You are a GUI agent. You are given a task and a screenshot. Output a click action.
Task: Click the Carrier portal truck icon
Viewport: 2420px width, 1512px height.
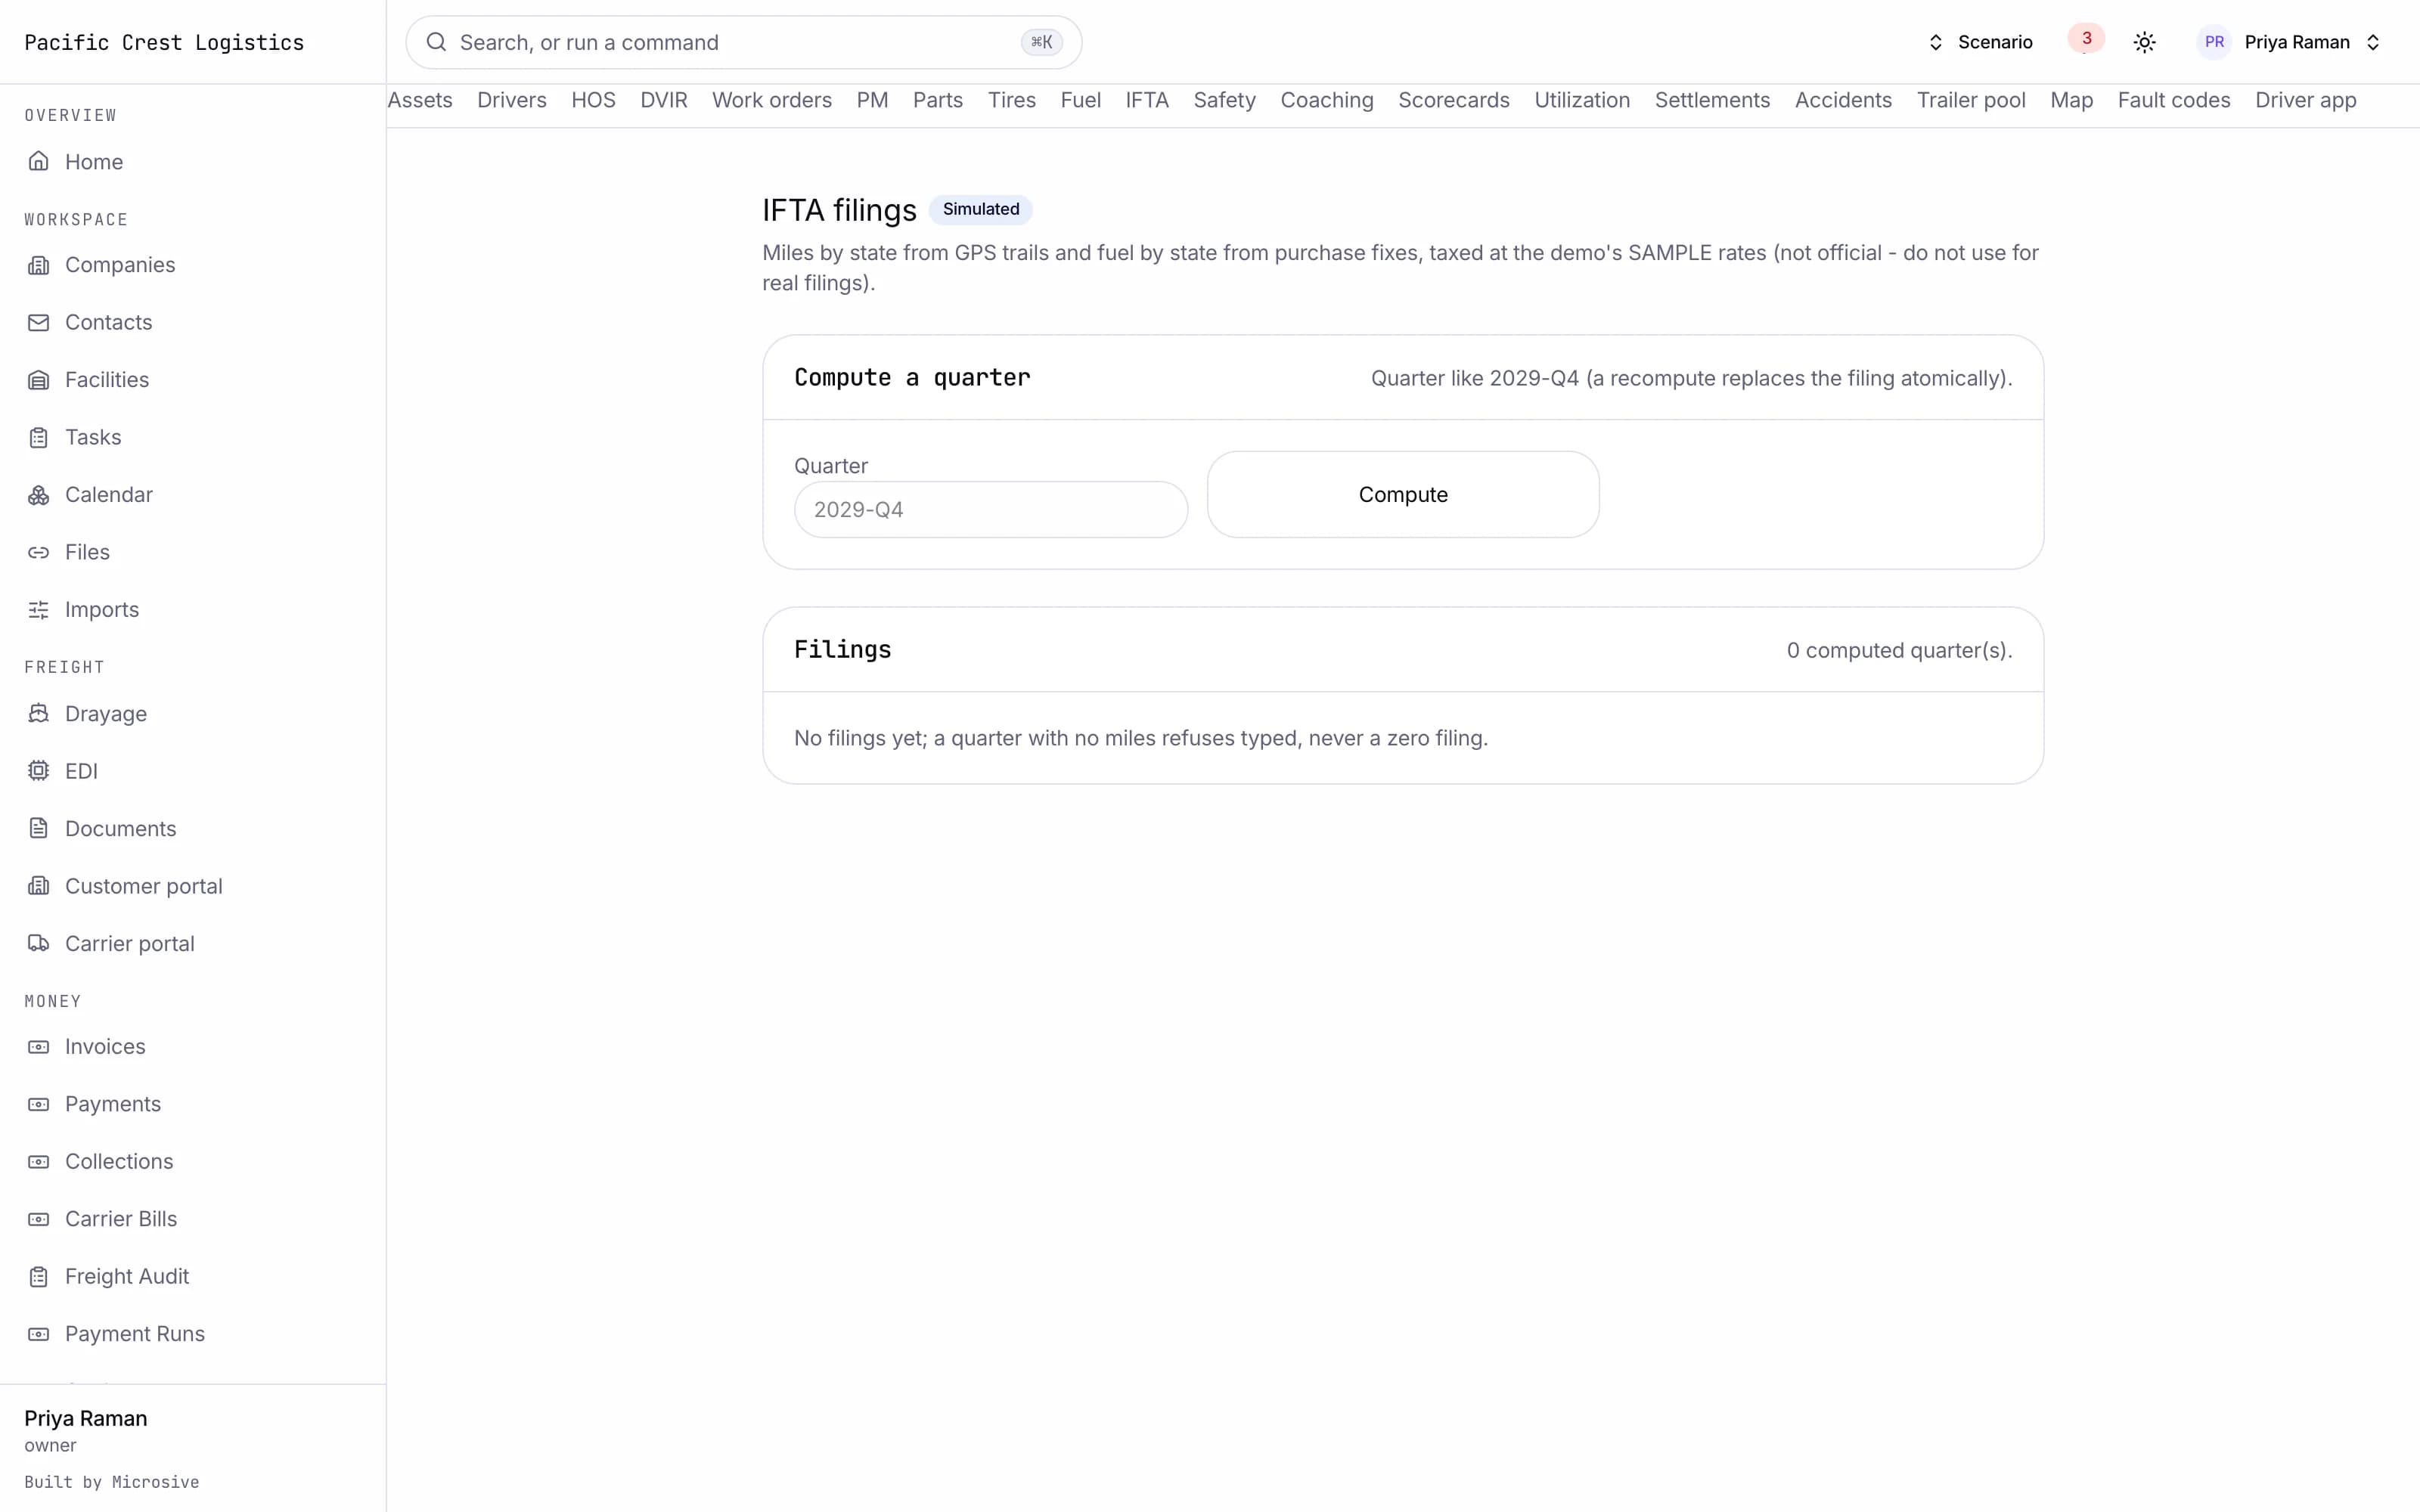(38, 944)
